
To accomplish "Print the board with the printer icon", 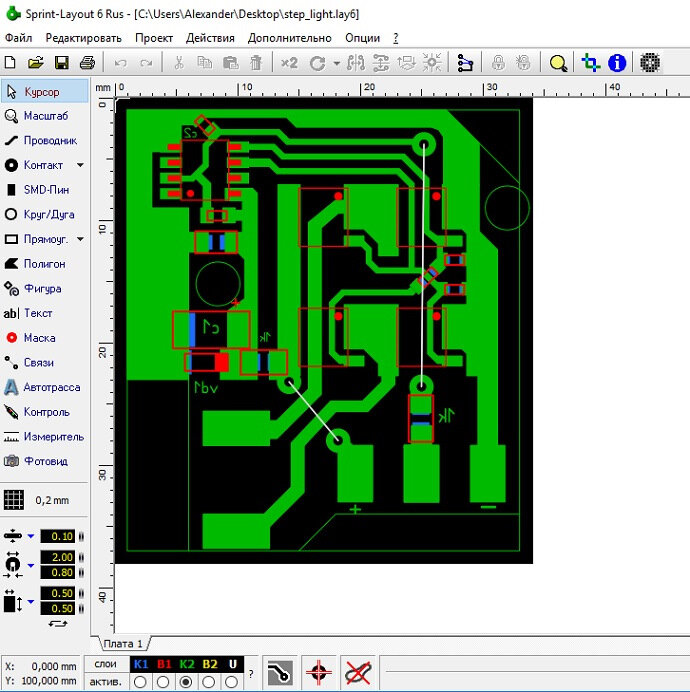I will coord(87,62).
